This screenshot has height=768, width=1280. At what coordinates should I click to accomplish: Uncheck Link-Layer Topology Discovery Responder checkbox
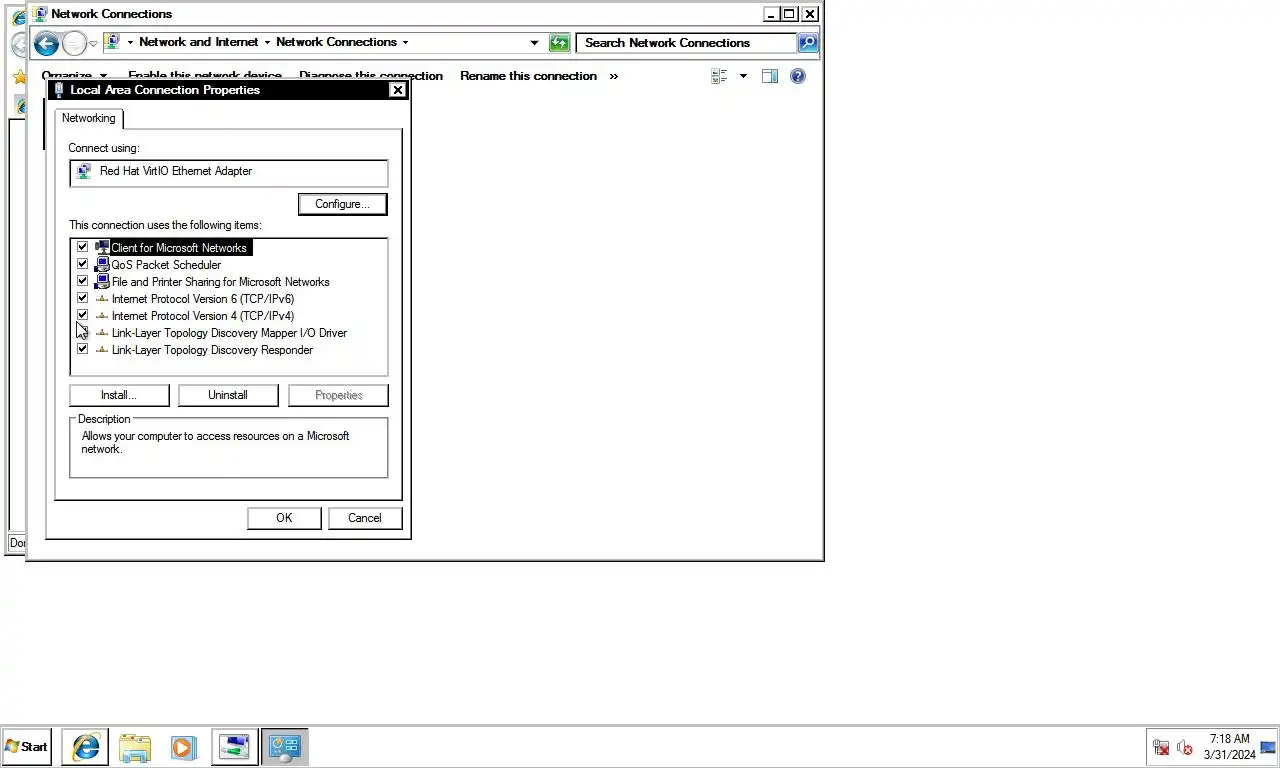click(83, 349)
